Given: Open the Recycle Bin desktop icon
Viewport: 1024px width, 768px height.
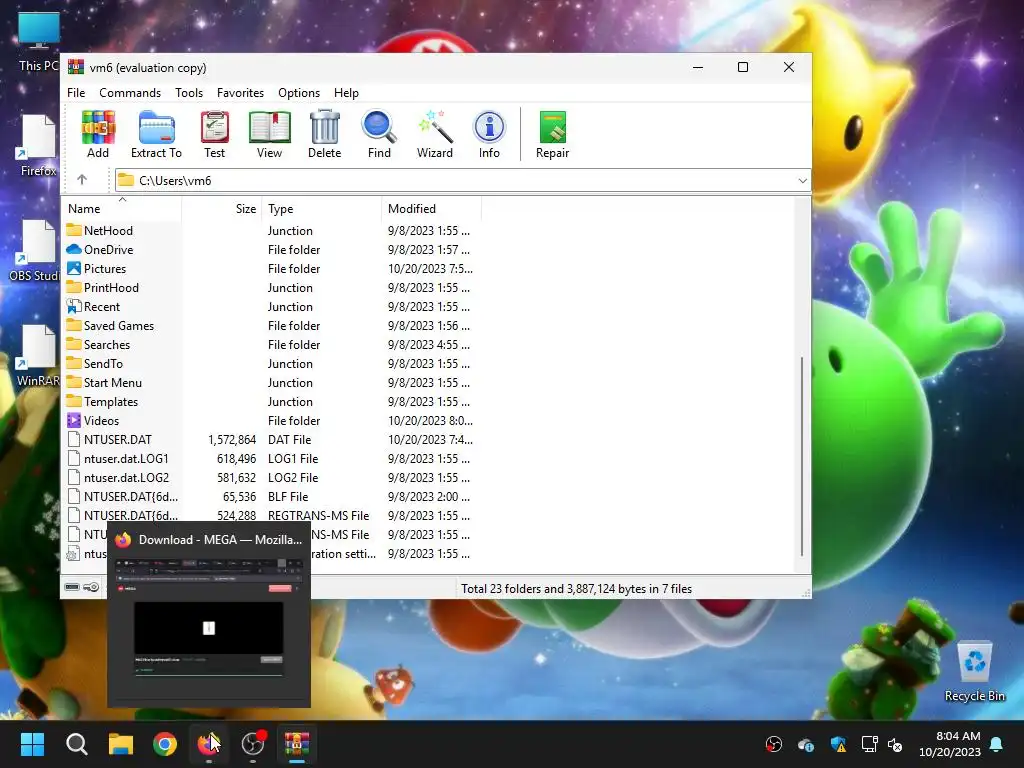Looking at the screenshot, I should tap(974, 670).
